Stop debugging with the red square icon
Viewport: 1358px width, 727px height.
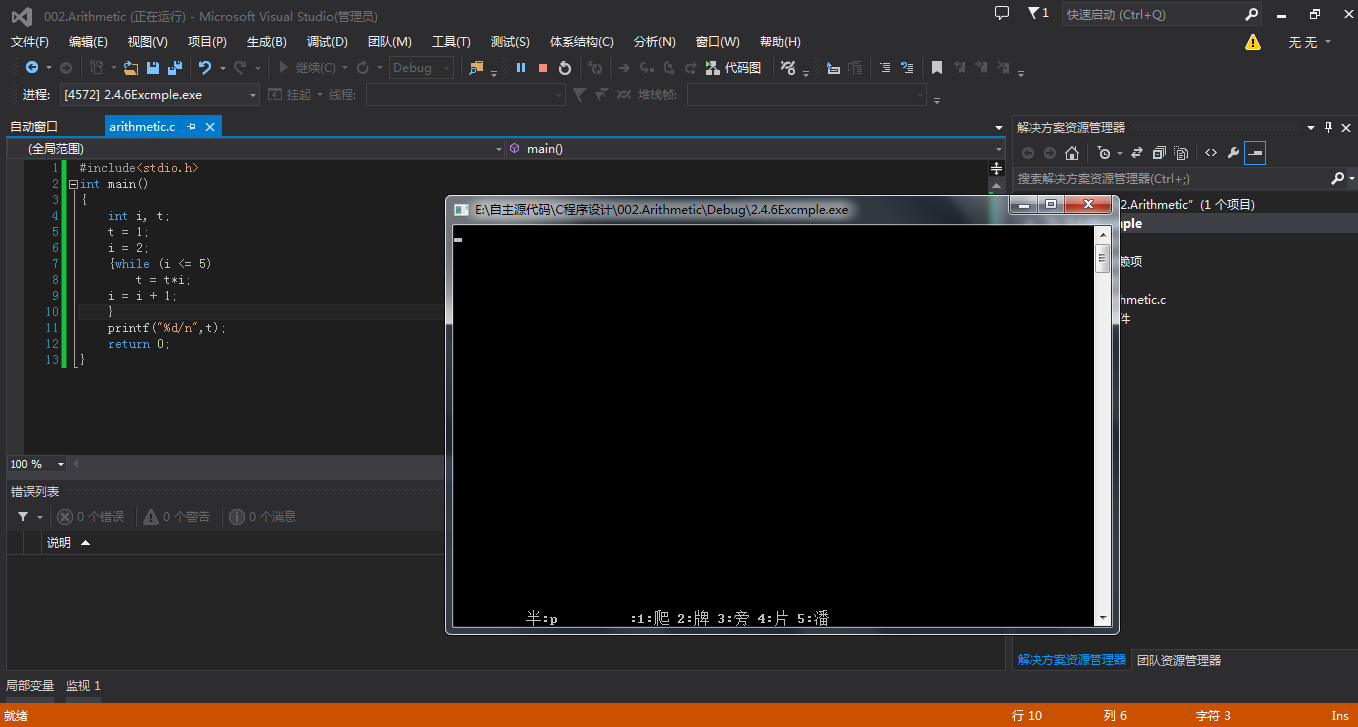pyautogui.click(x=543, y=68)
